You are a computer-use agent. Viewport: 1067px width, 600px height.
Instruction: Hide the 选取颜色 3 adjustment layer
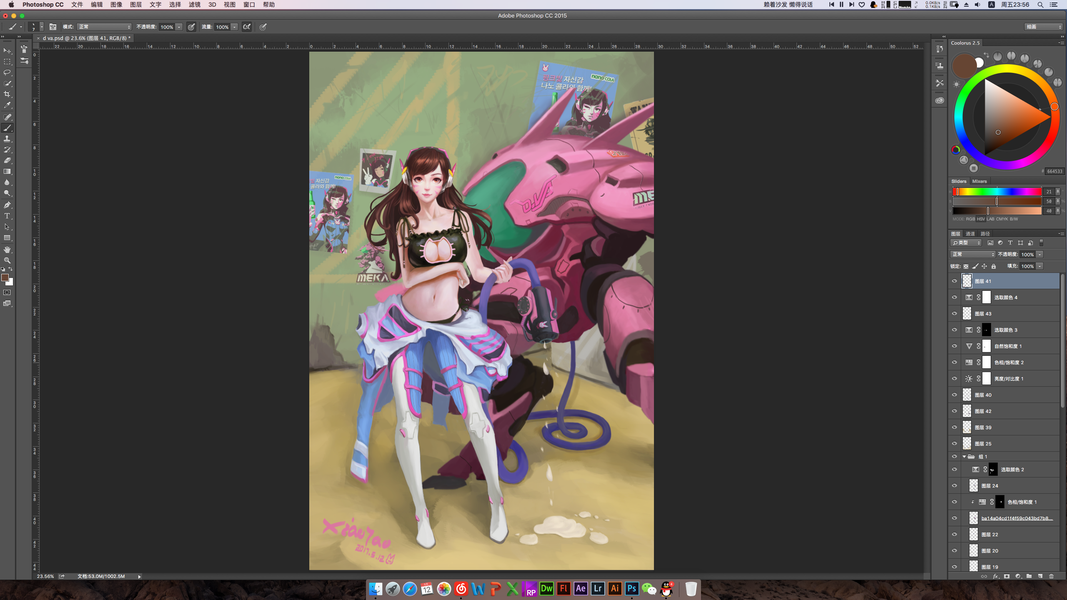[x=954, y=330]
